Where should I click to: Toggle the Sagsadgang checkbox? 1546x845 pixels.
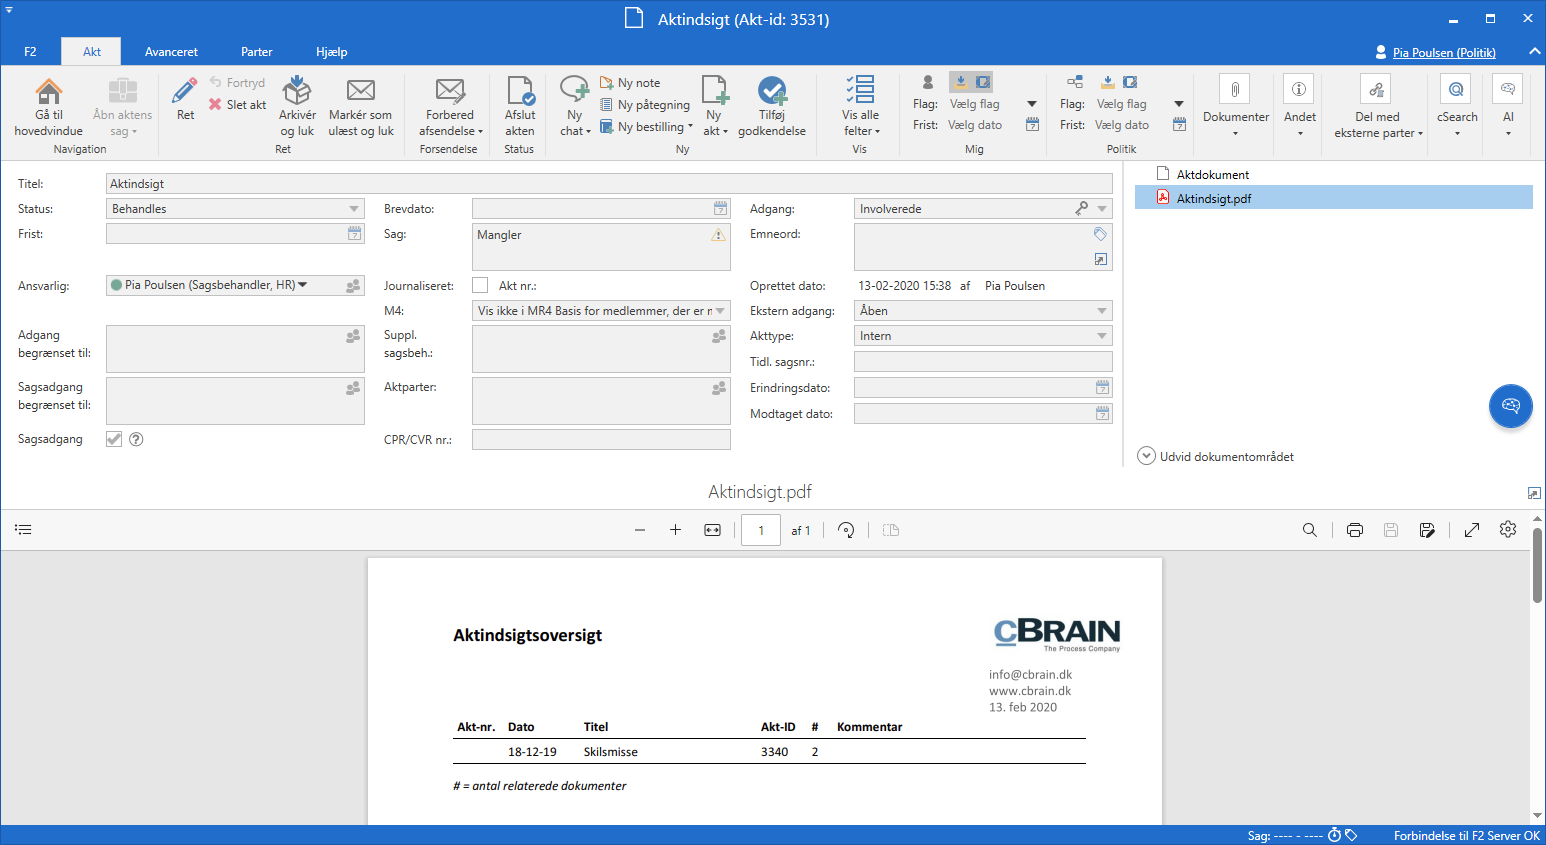click(114, 439)
